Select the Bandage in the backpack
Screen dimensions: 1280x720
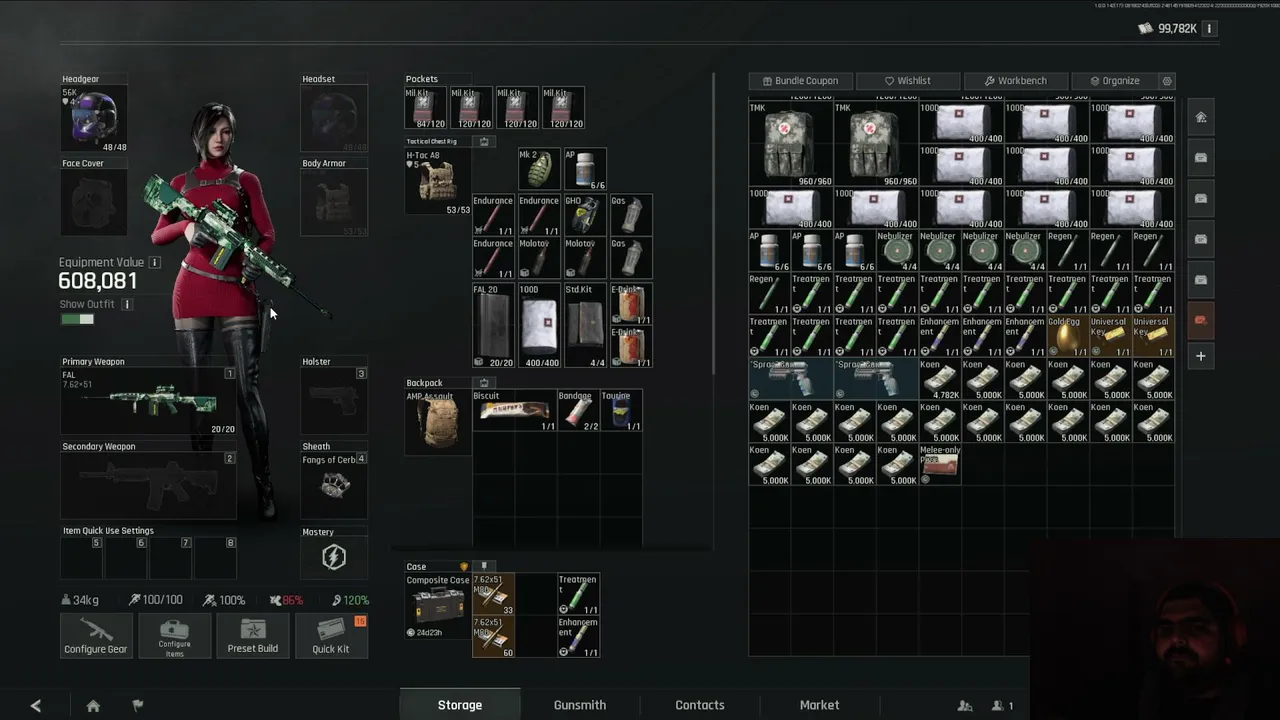[x=577, y=411]
